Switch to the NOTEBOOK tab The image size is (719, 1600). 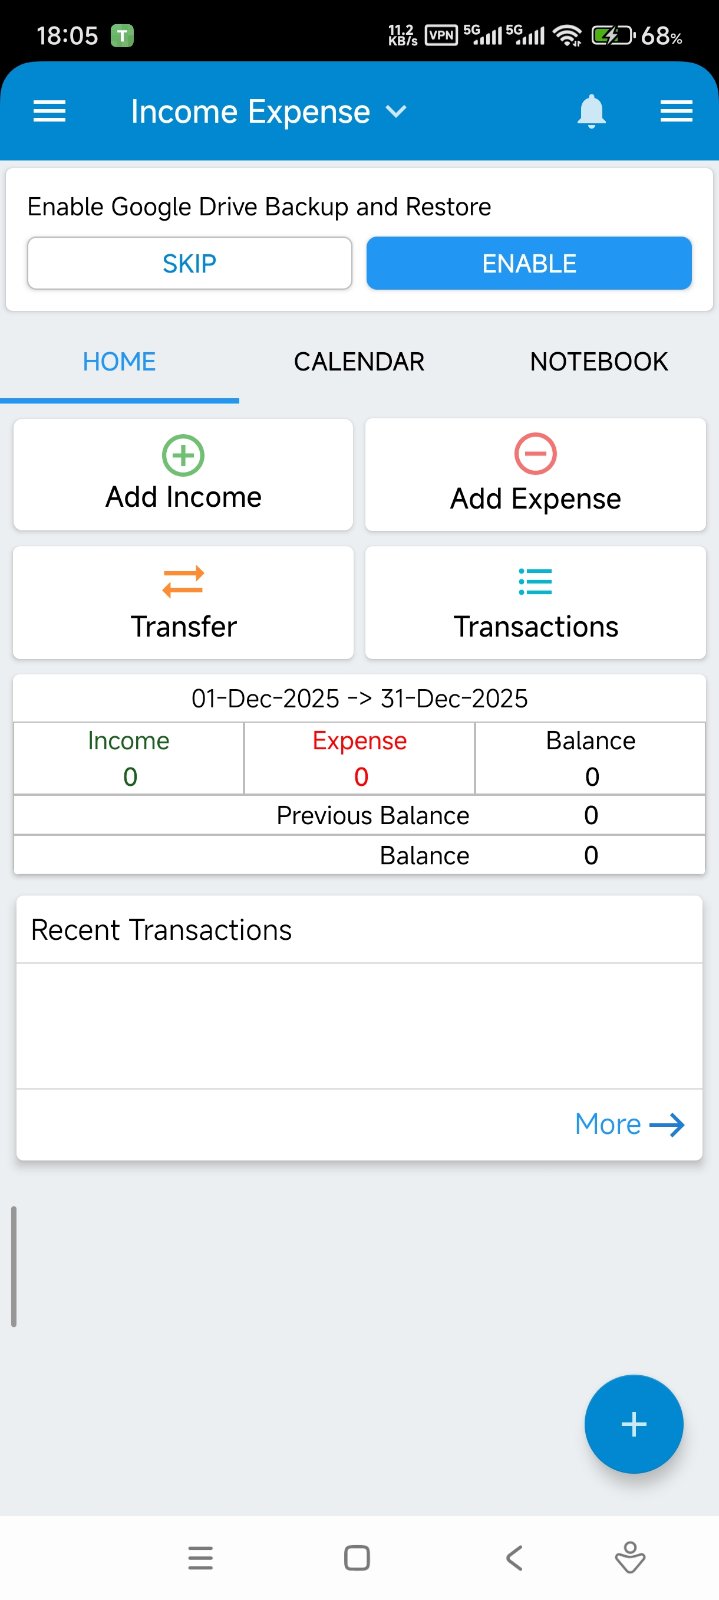[x=598, y=361]
